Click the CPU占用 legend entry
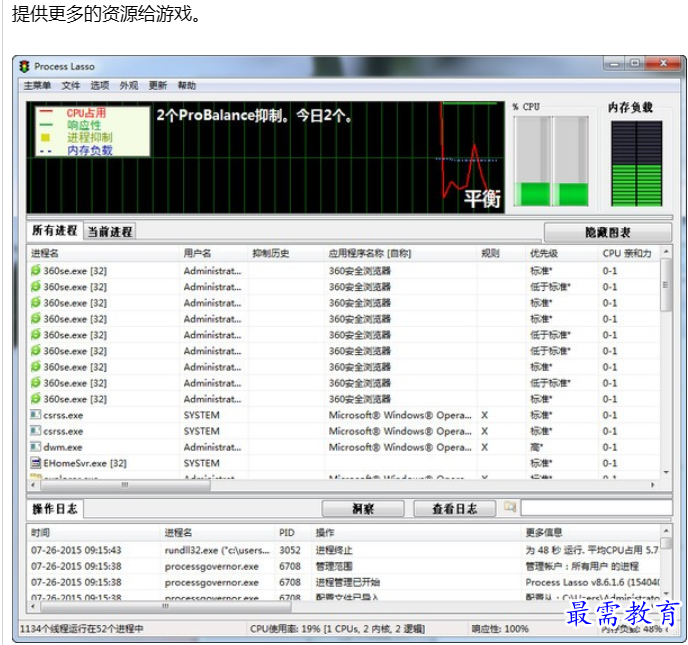Screen dimensions: 688x645 click(x=86, y=113)
